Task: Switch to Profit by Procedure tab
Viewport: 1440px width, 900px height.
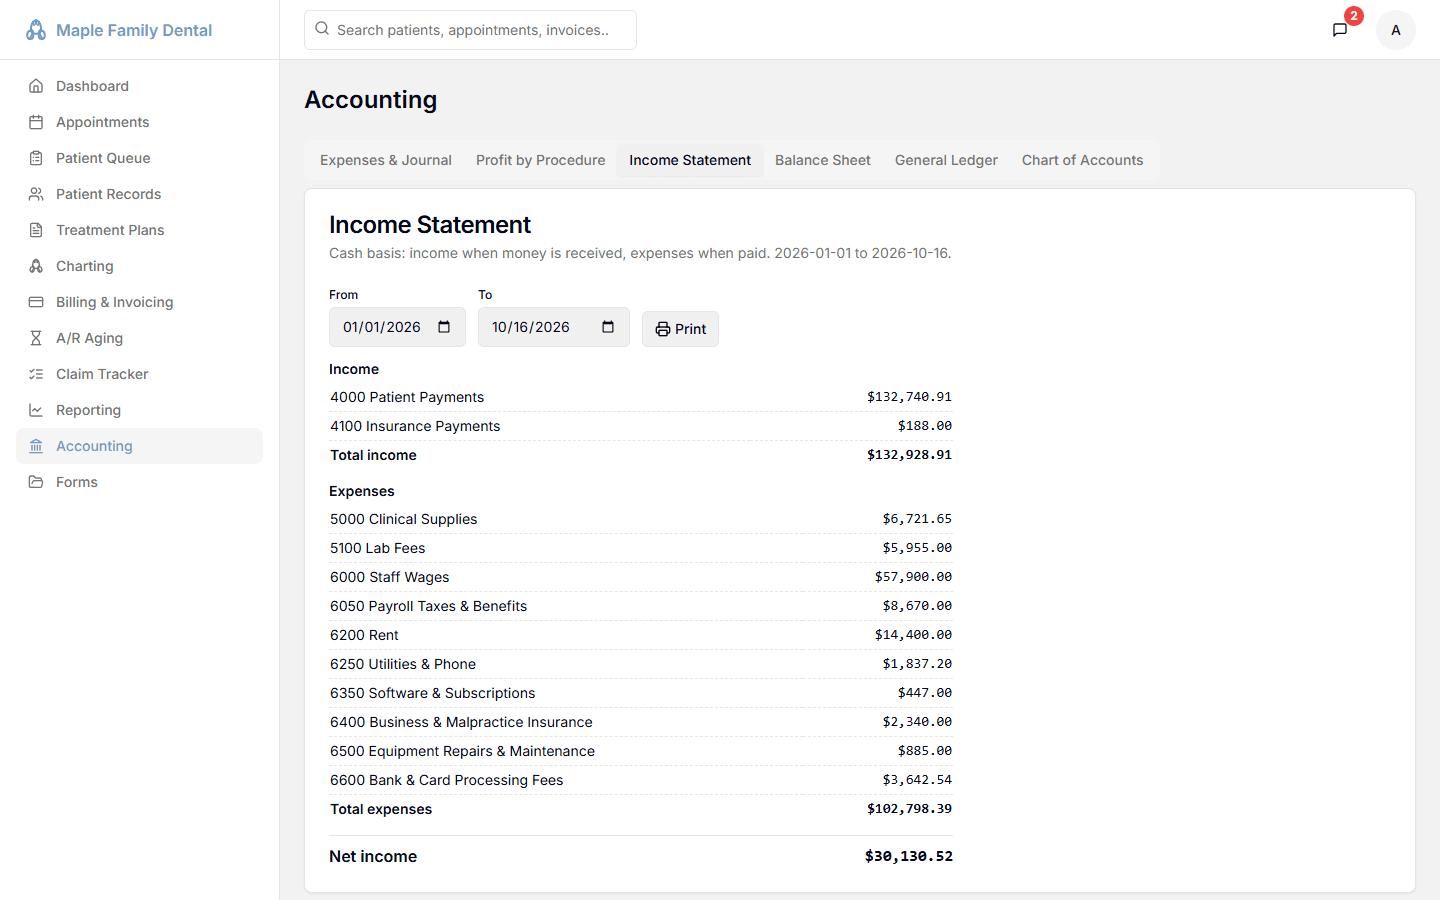Action: [541, 160]
